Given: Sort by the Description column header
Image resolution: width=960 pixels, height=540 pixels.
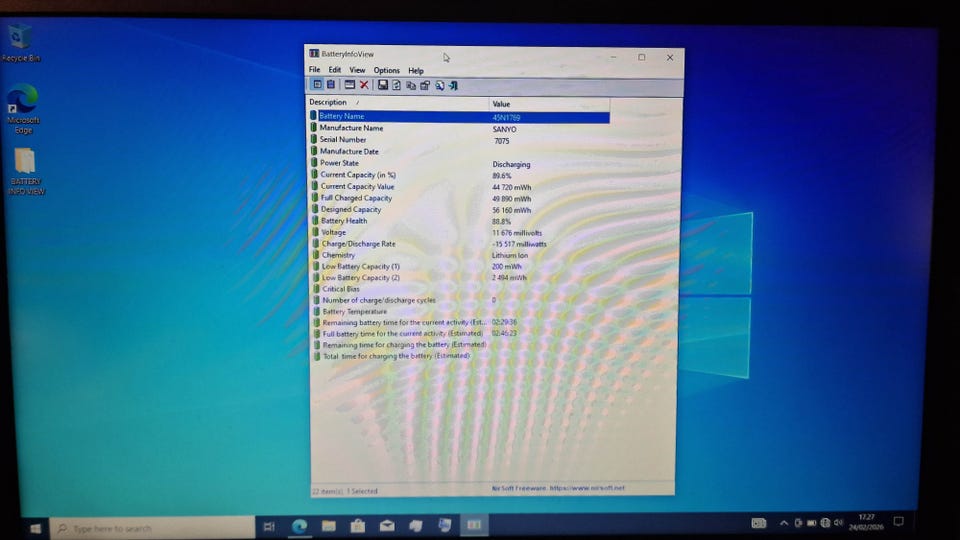Looking at the screenshot, I should coord(397,102).
